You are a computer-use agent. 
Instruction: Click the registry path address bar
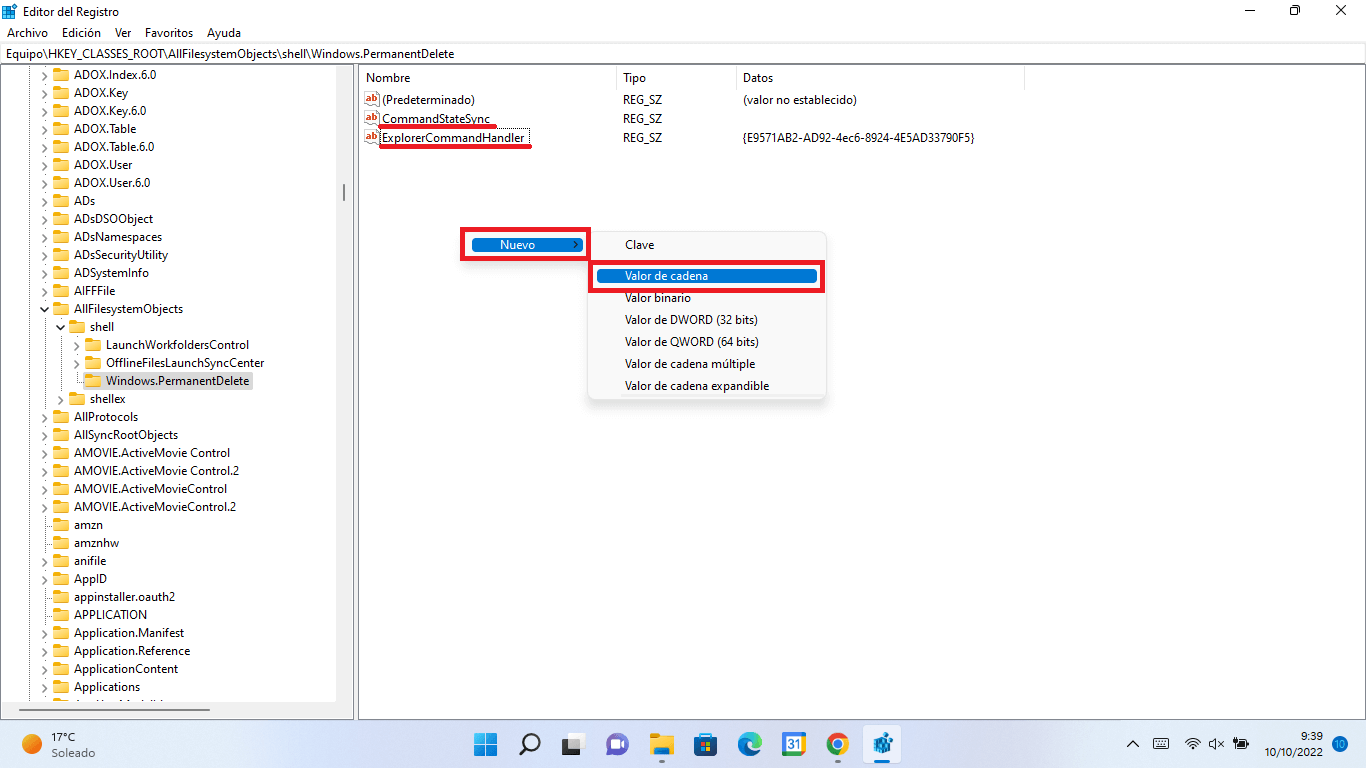[x=683, y=54]
